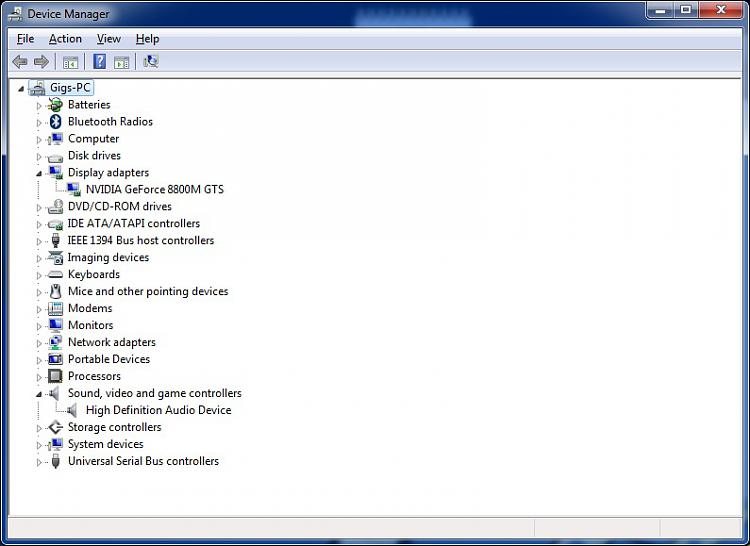Click the Device Manager title bar icon
This screenshot has width=750, height=546.
pyautogui.click(x=15, y=14)
